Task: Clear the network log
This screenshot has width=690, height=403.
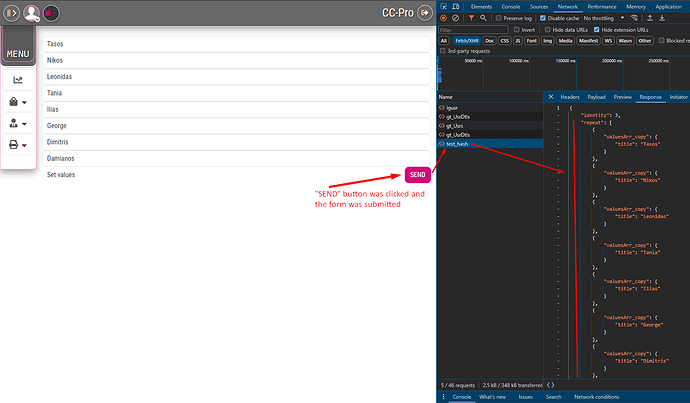Action: click(x=455, y=18)
